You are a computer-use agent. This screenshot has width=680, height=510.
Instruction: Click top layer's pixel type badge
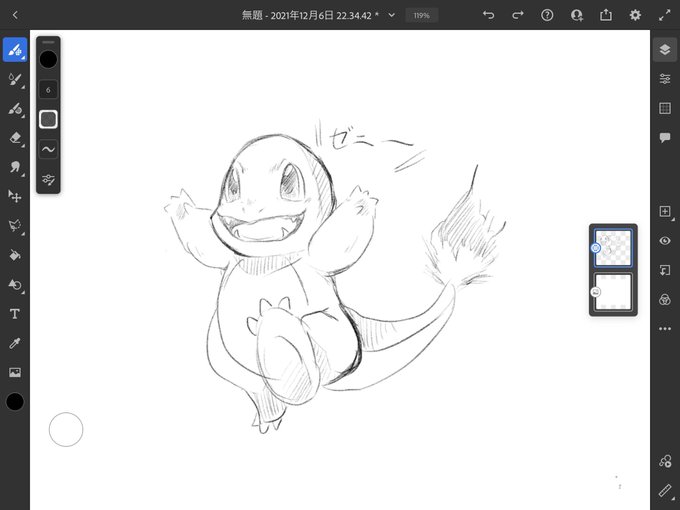coord(595,248)
